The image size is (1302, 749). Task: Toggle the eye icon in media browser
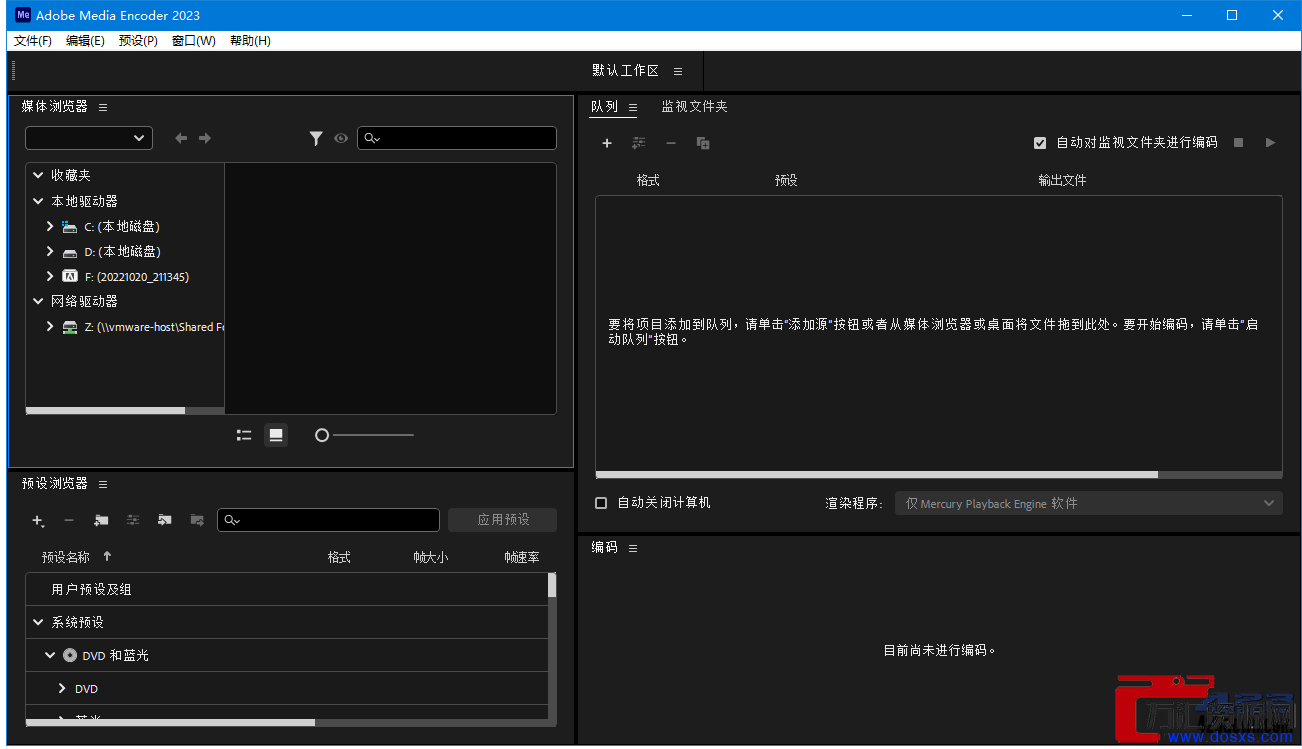coord(341,138)
